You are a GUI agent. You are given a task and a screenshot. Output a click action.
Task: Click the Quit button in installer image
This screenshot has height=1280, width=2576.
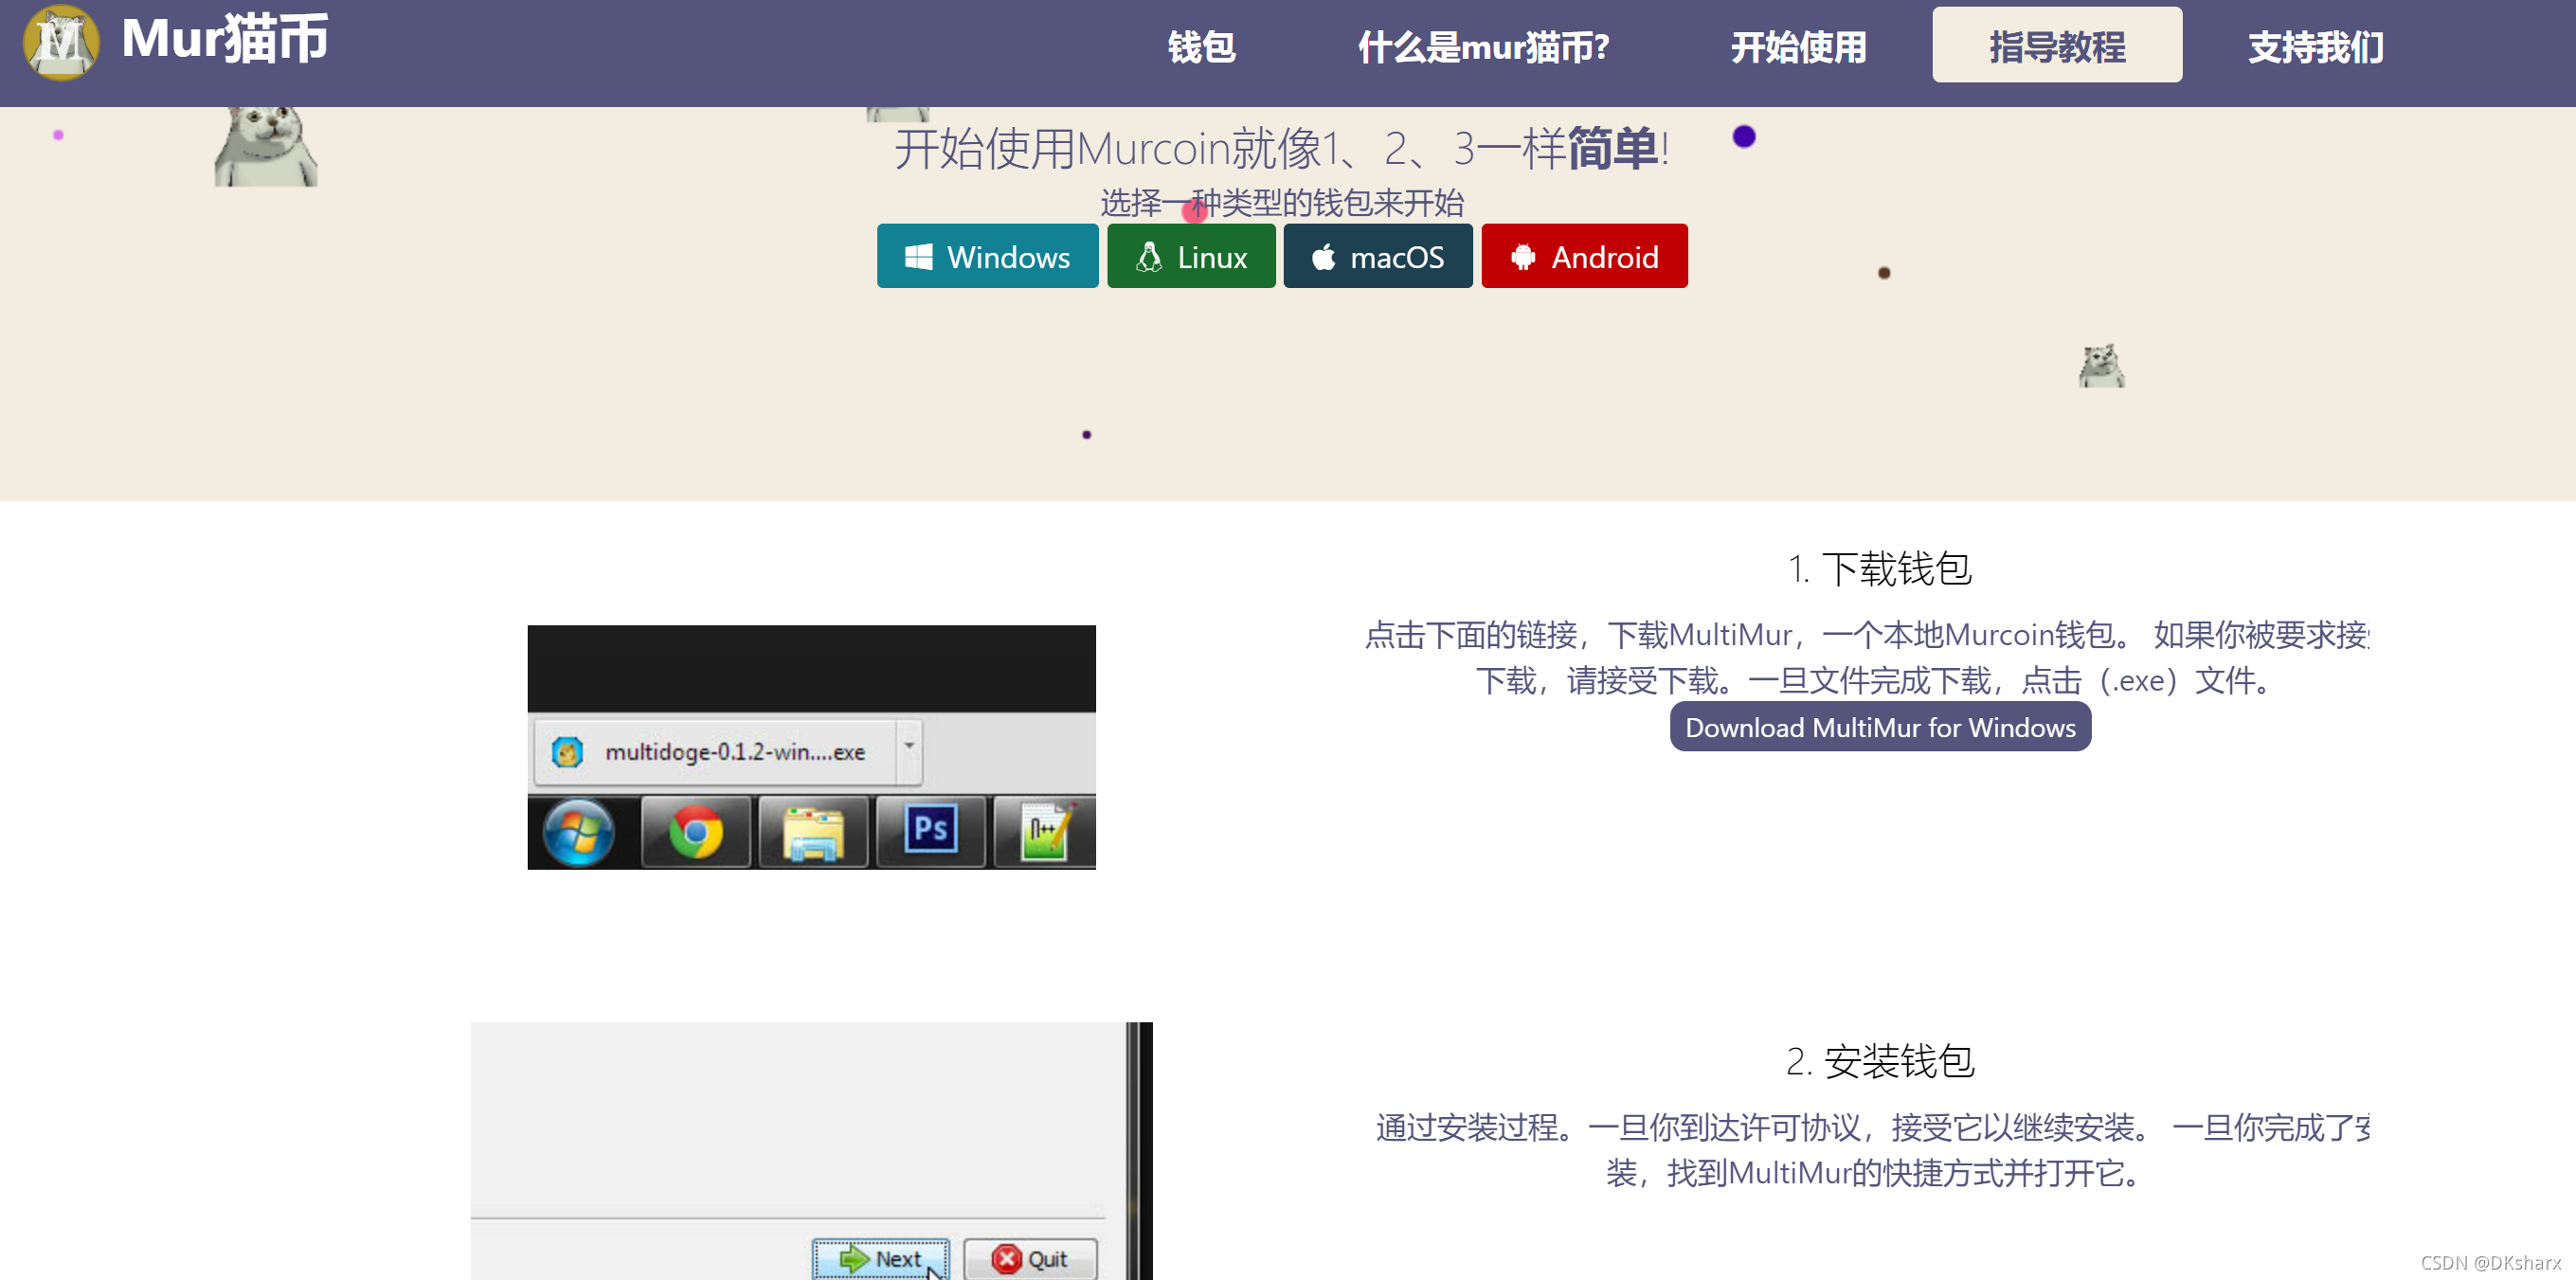[1030, 1258]
